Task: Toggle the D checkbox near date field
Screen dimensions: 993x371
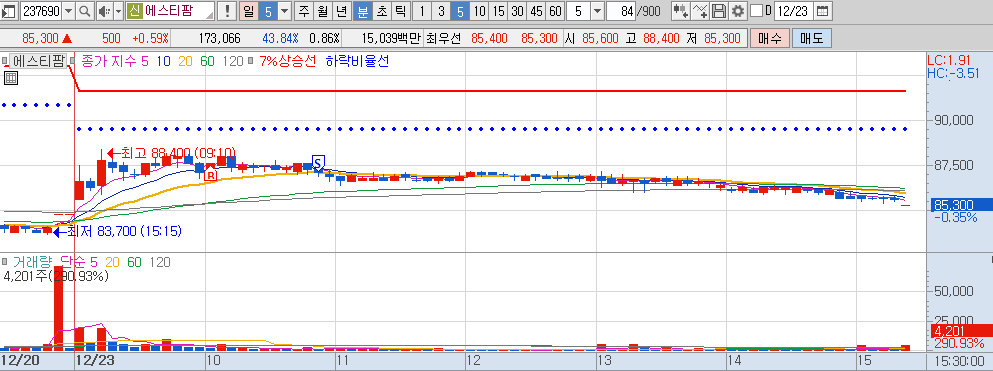Action: [756, 11]
